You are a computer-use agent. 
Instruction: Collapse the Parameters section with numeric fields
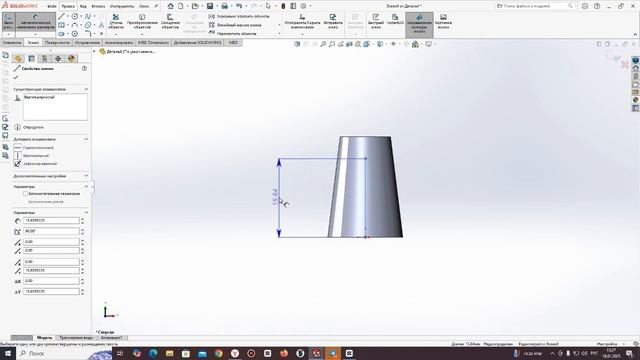coord(86,213)
